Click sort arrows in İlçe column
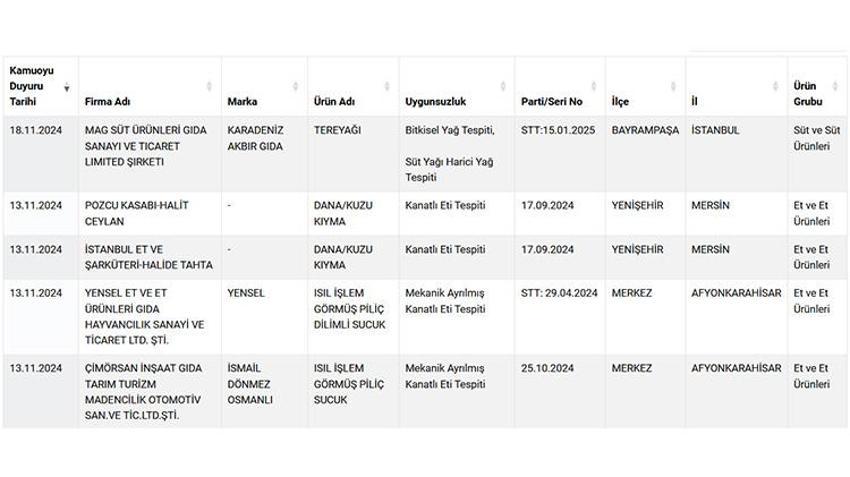The height and width of the screenshot is (477, 850). (x=673, y=86)
